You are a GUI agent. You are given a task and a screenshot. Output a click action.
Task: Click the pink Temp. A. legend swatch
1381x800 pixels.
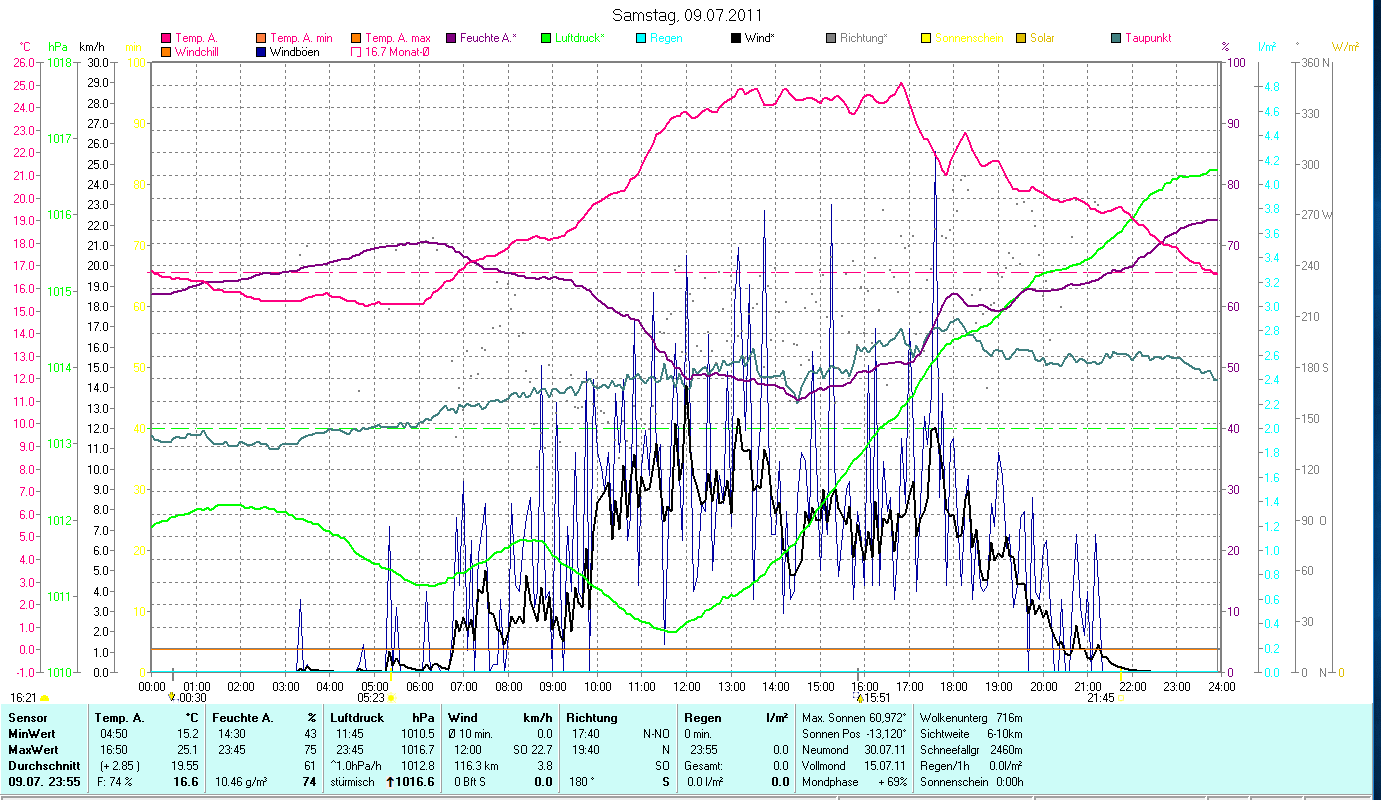pos(166,38)
